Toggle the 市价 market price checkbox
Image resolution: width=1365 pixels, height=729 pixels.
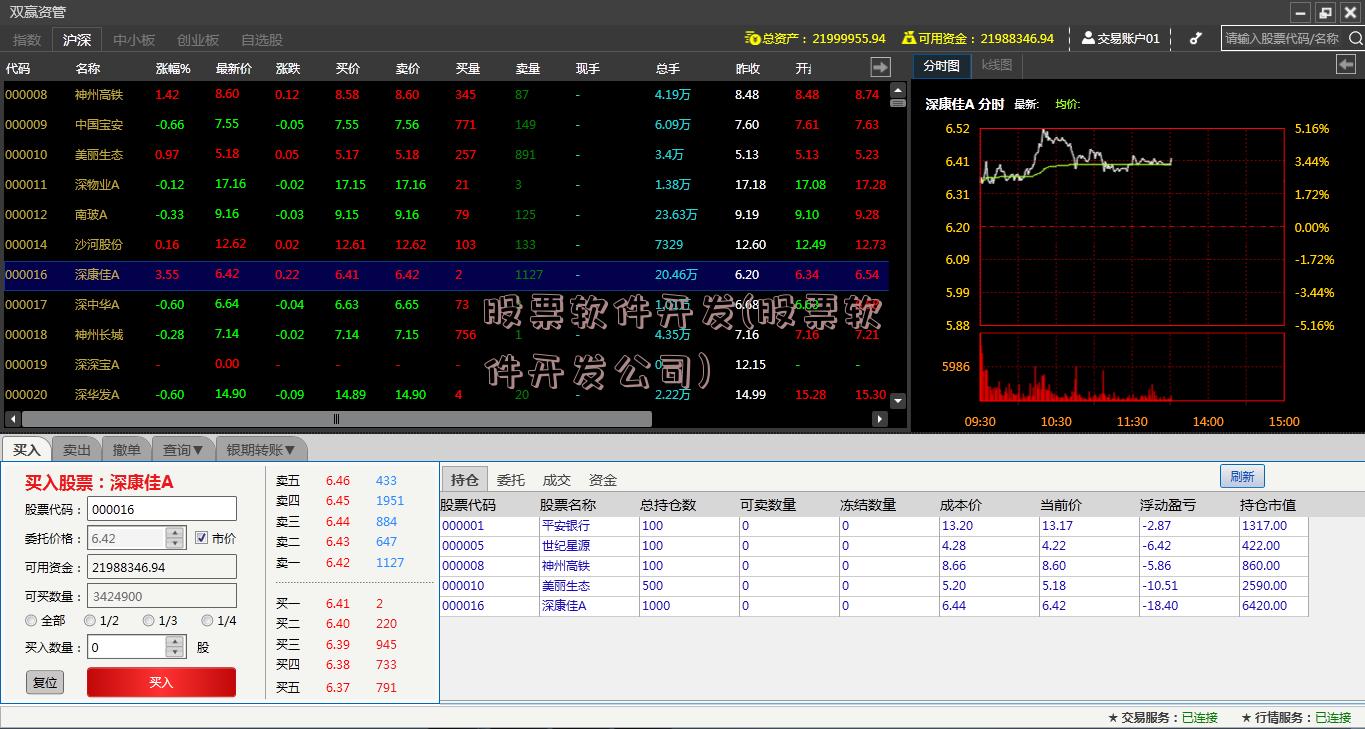[x=201, y=538]
